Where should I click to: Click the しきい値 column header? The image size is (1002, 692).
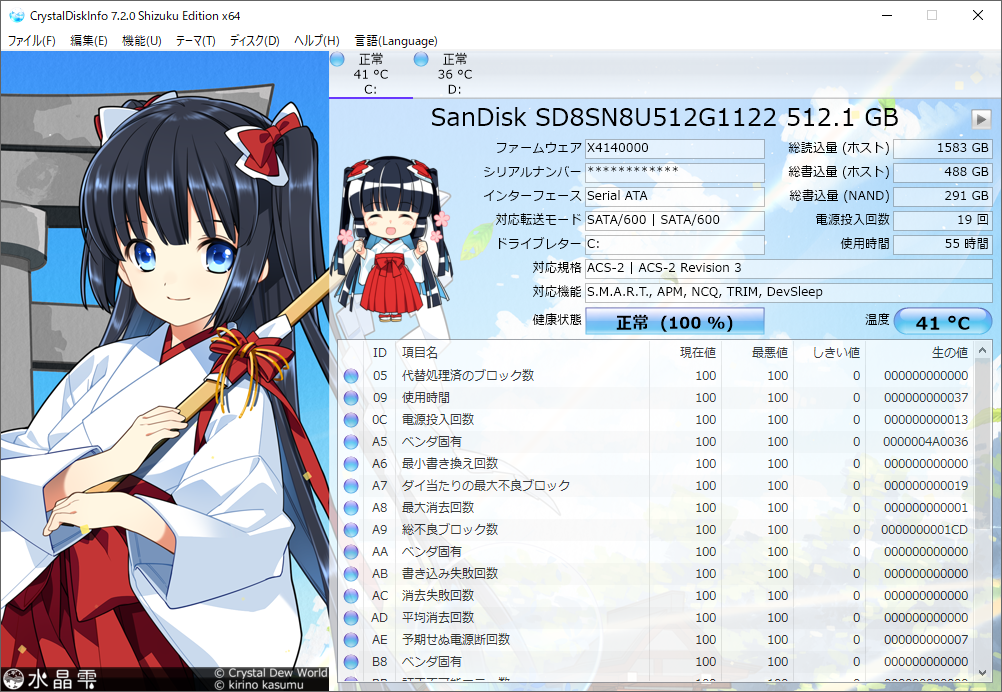829,353
